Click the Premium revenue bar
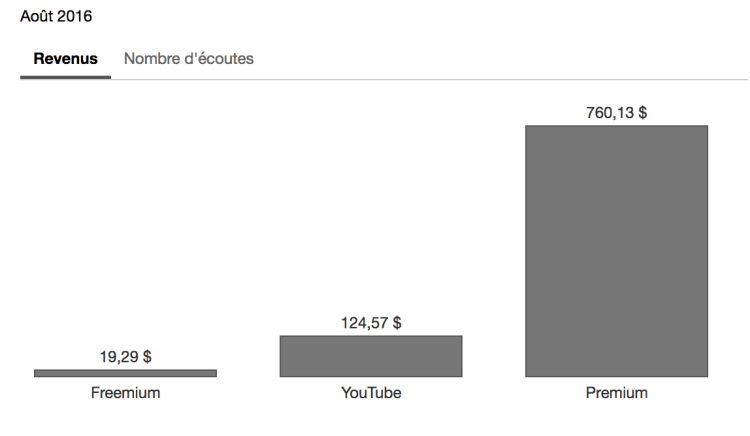This screenshot has height=436, width=750. tap(616, 250)
